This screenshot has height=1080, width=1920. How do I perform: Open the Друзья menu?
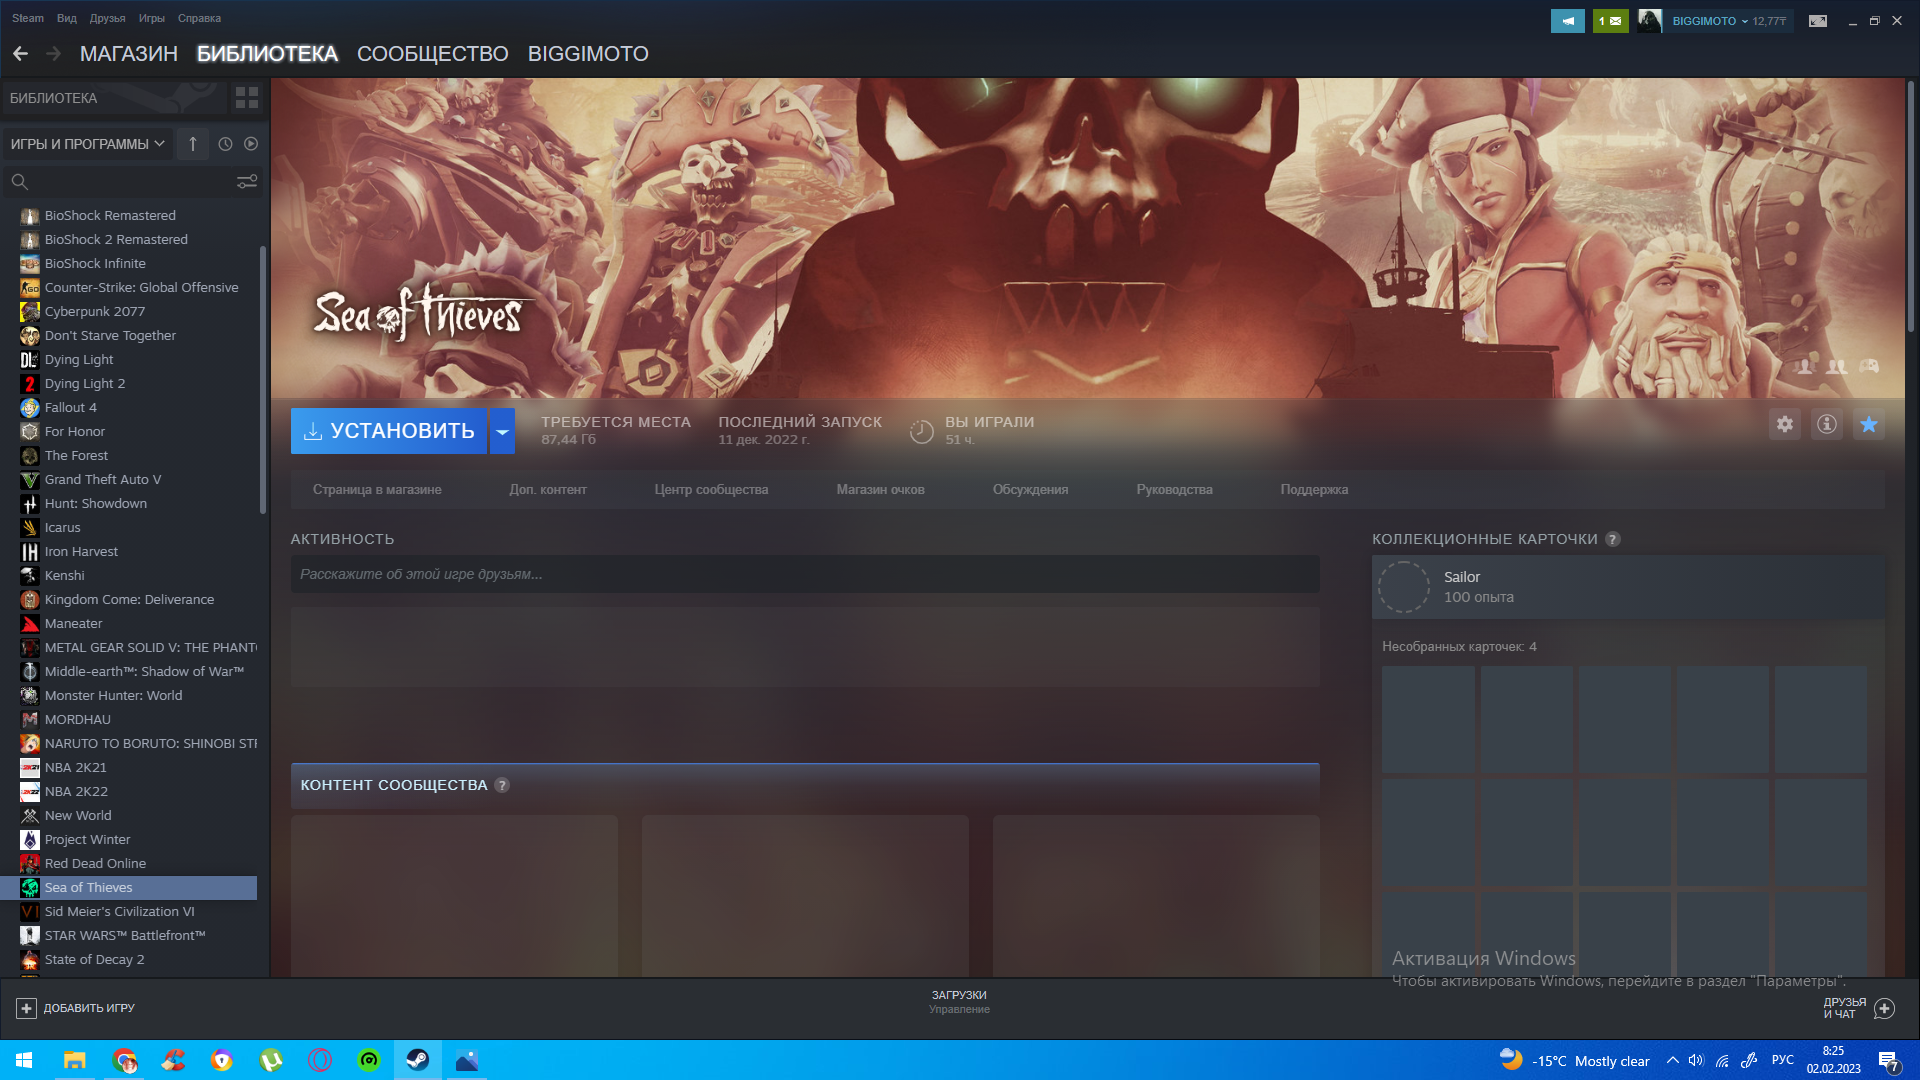click(x=108, y=18)
